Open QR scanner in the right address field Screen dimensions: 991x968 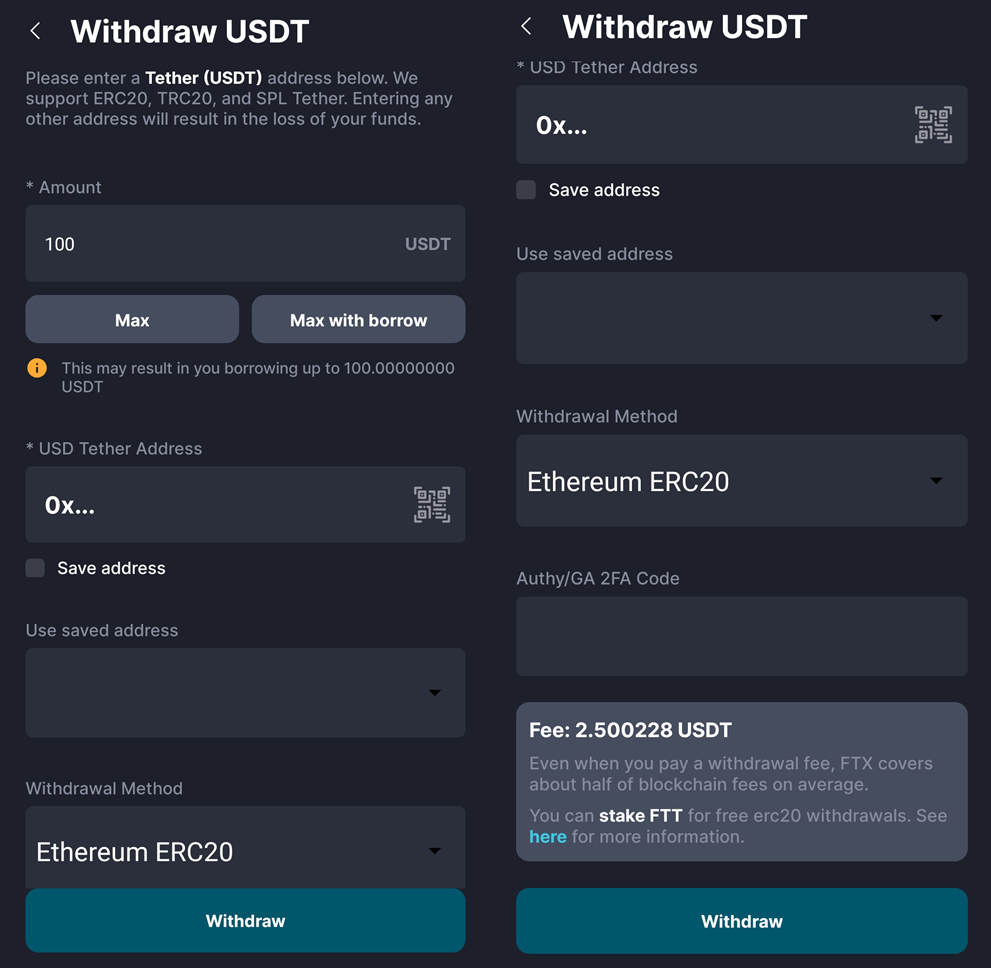(x=933, y=125)
